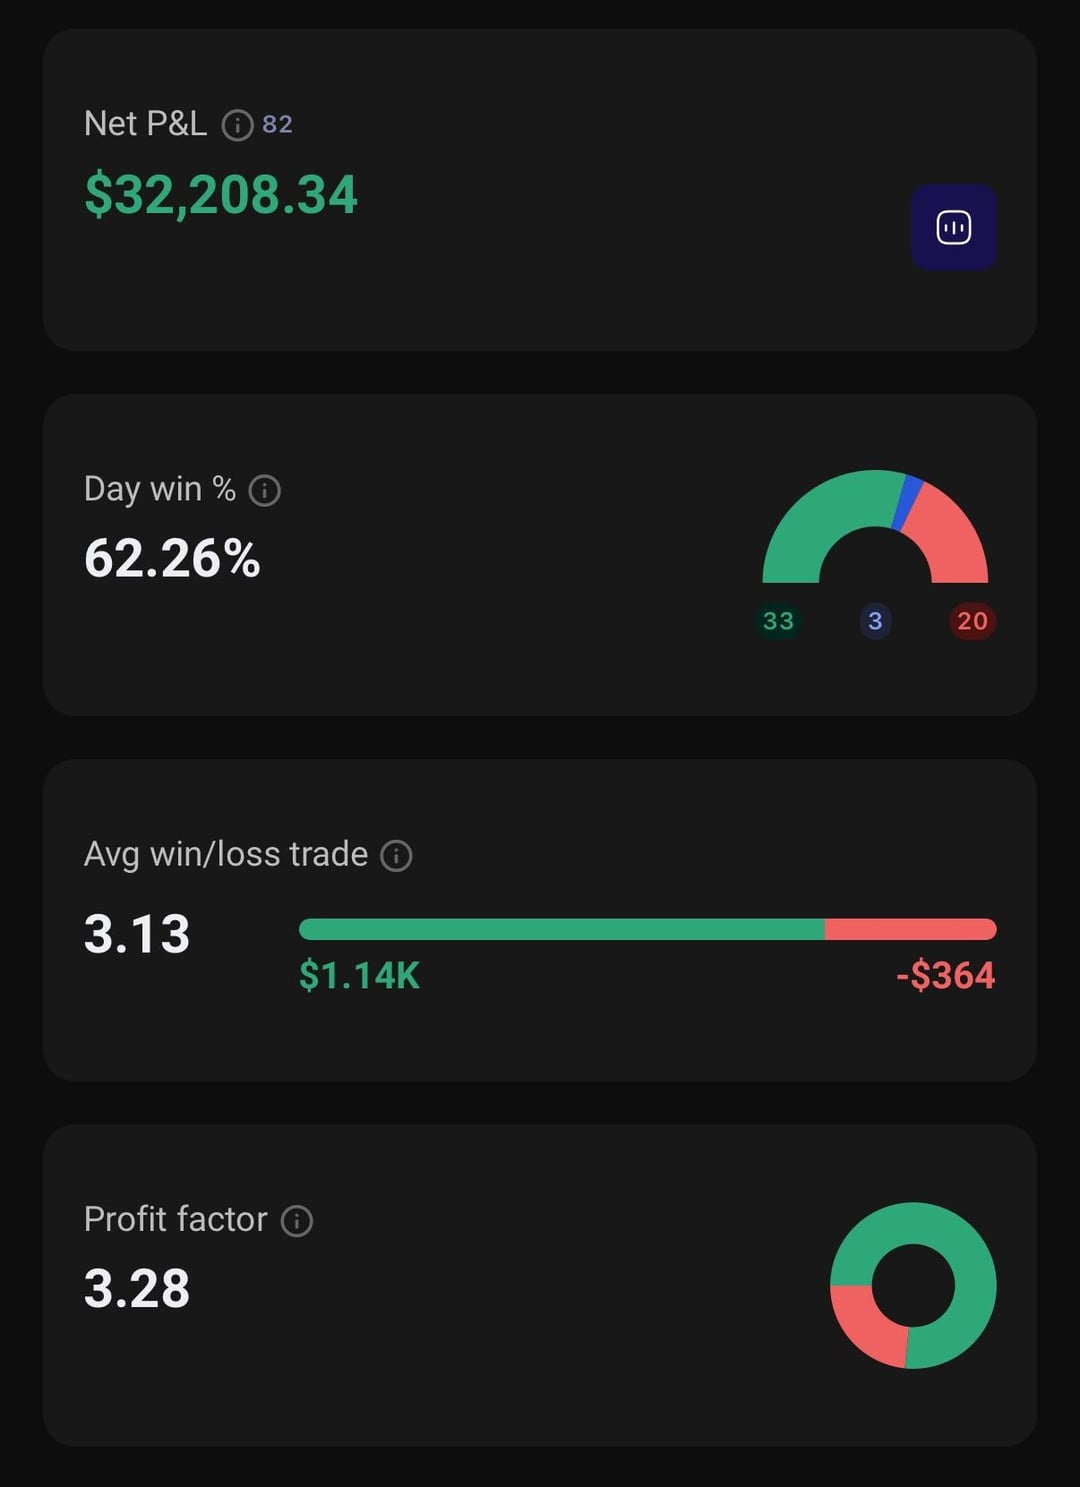This screenshot has height=1487, width=1080.
Task: Click the average loss amount -$364
Action: pyautogui.click(x=945, y=975)
